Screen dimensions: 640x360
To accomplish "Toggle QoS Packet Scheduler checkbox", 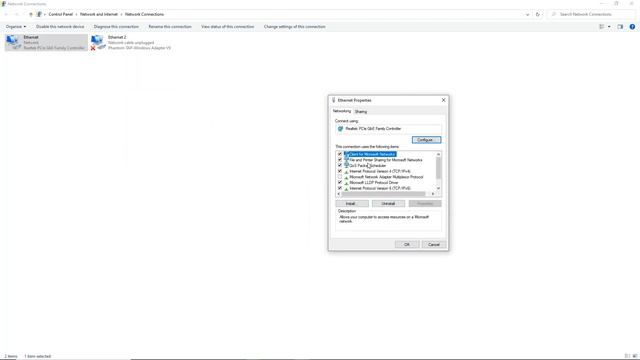I will [340, 166].
